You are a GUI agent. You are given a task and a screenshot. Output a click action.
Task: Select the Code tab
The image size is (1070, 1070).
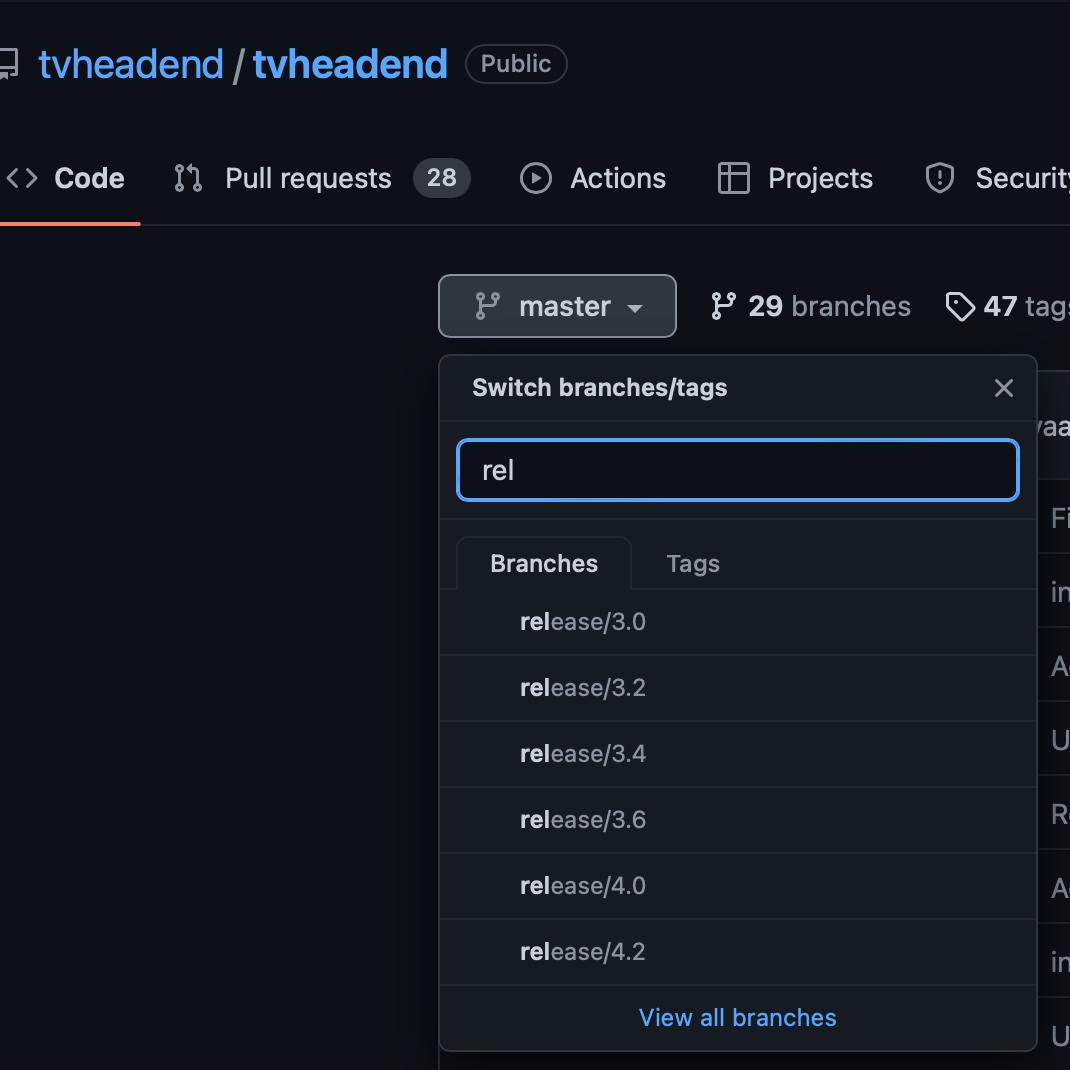(66, 178)
